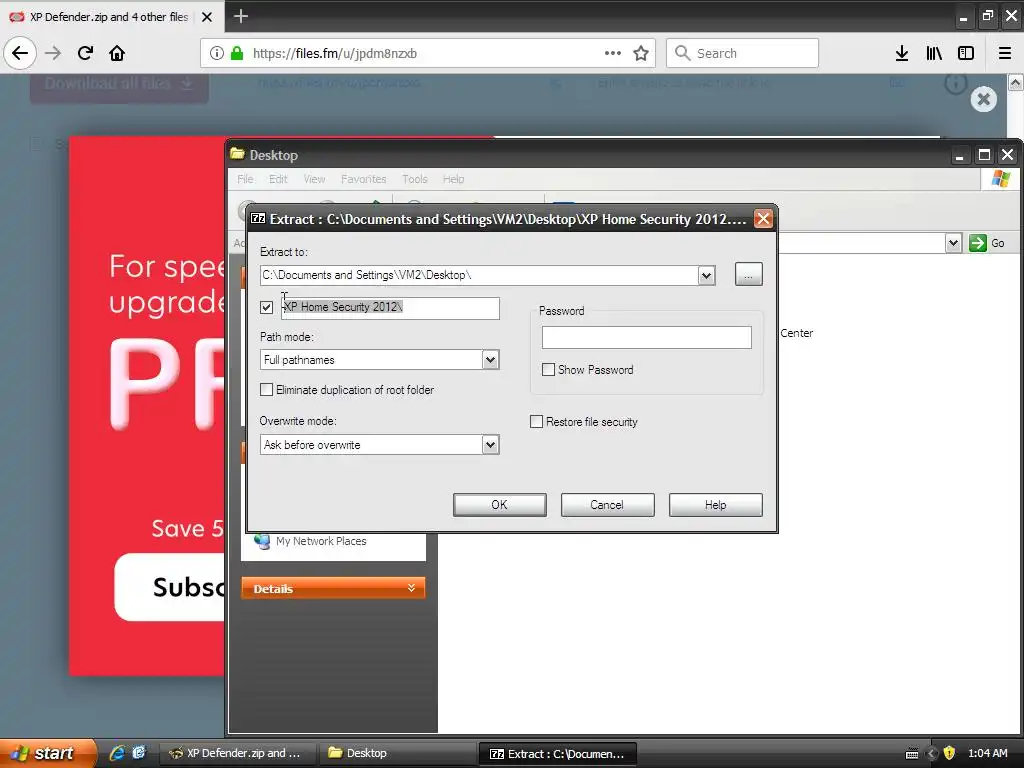Confirm extraction with OK
1024x768 pixels.
point(500,505)
